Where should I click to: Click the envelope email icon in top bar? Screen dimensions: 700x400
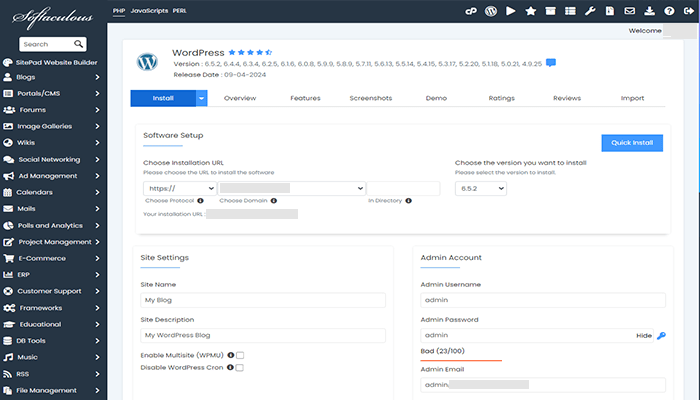click(x=629, y=11)
